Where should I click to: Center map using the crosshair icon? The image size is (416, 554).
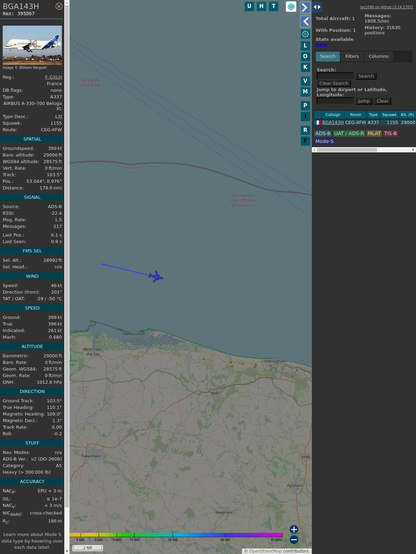(305, 34)
